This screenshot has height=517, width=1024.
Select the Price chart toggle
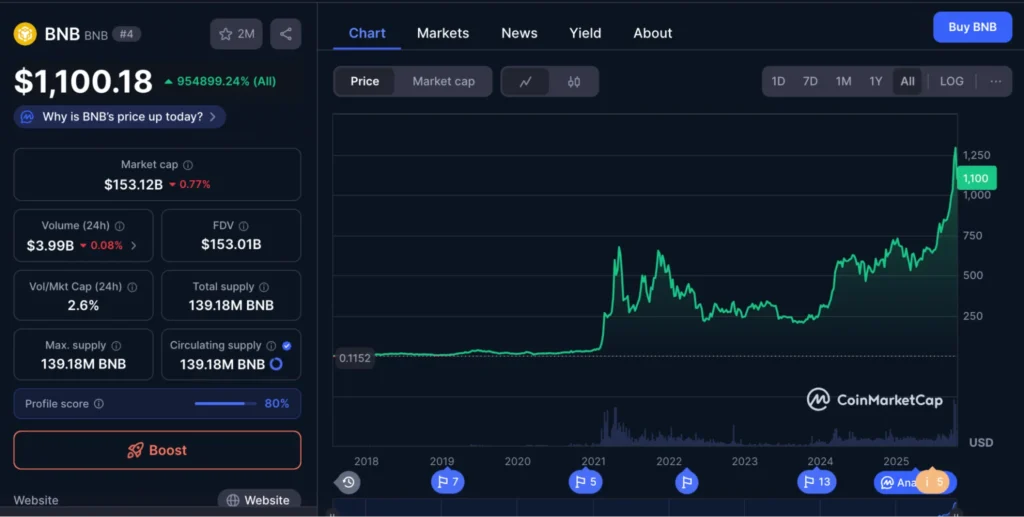point(365,82)
